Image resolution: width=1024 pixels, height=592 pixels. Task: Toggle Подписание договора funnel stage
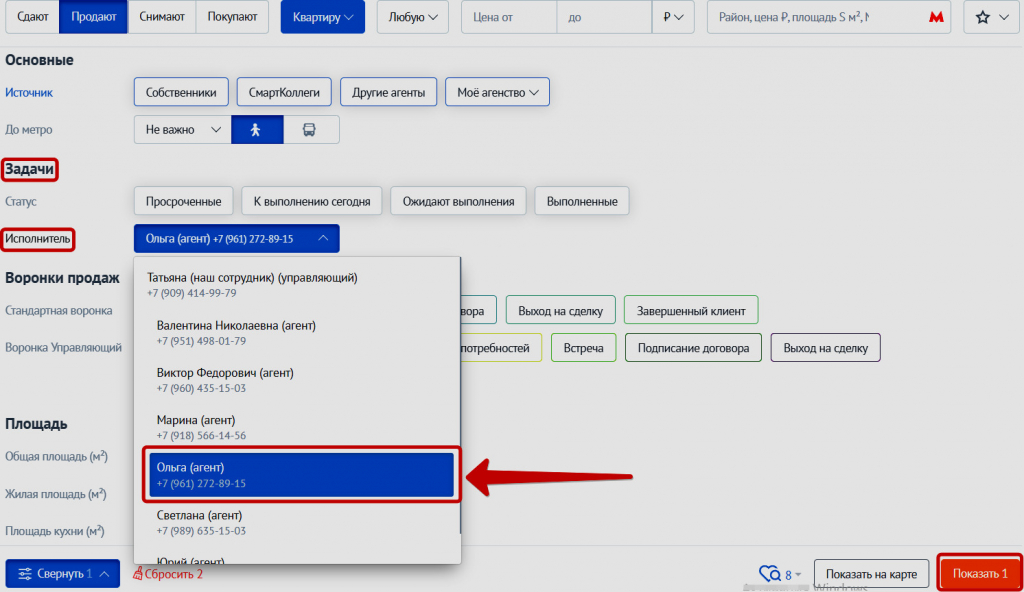[693, 348]
